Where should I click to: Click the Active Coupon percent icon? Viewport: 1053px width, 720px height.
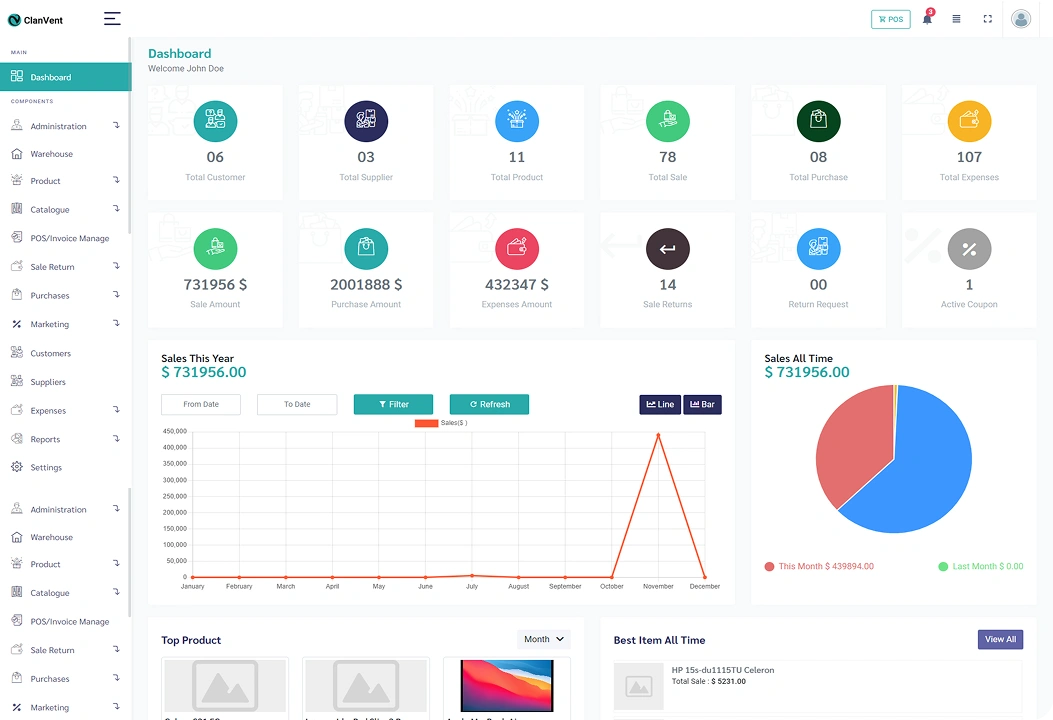969,249
